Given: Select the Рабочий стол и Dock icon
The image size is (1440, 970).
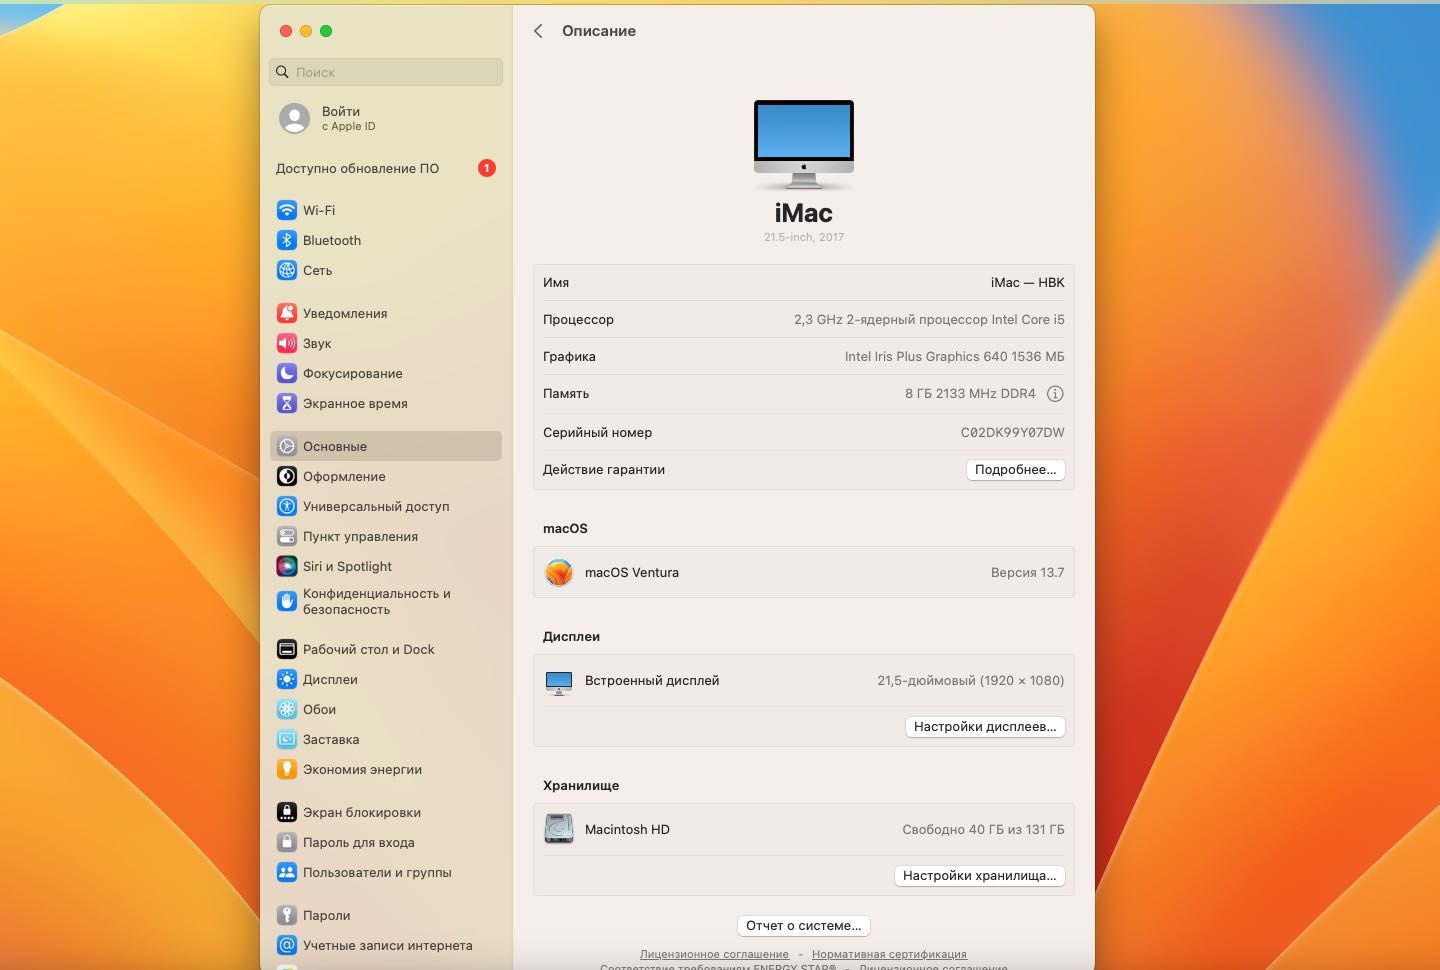Looking at the screenshot, I should point(287,649).
